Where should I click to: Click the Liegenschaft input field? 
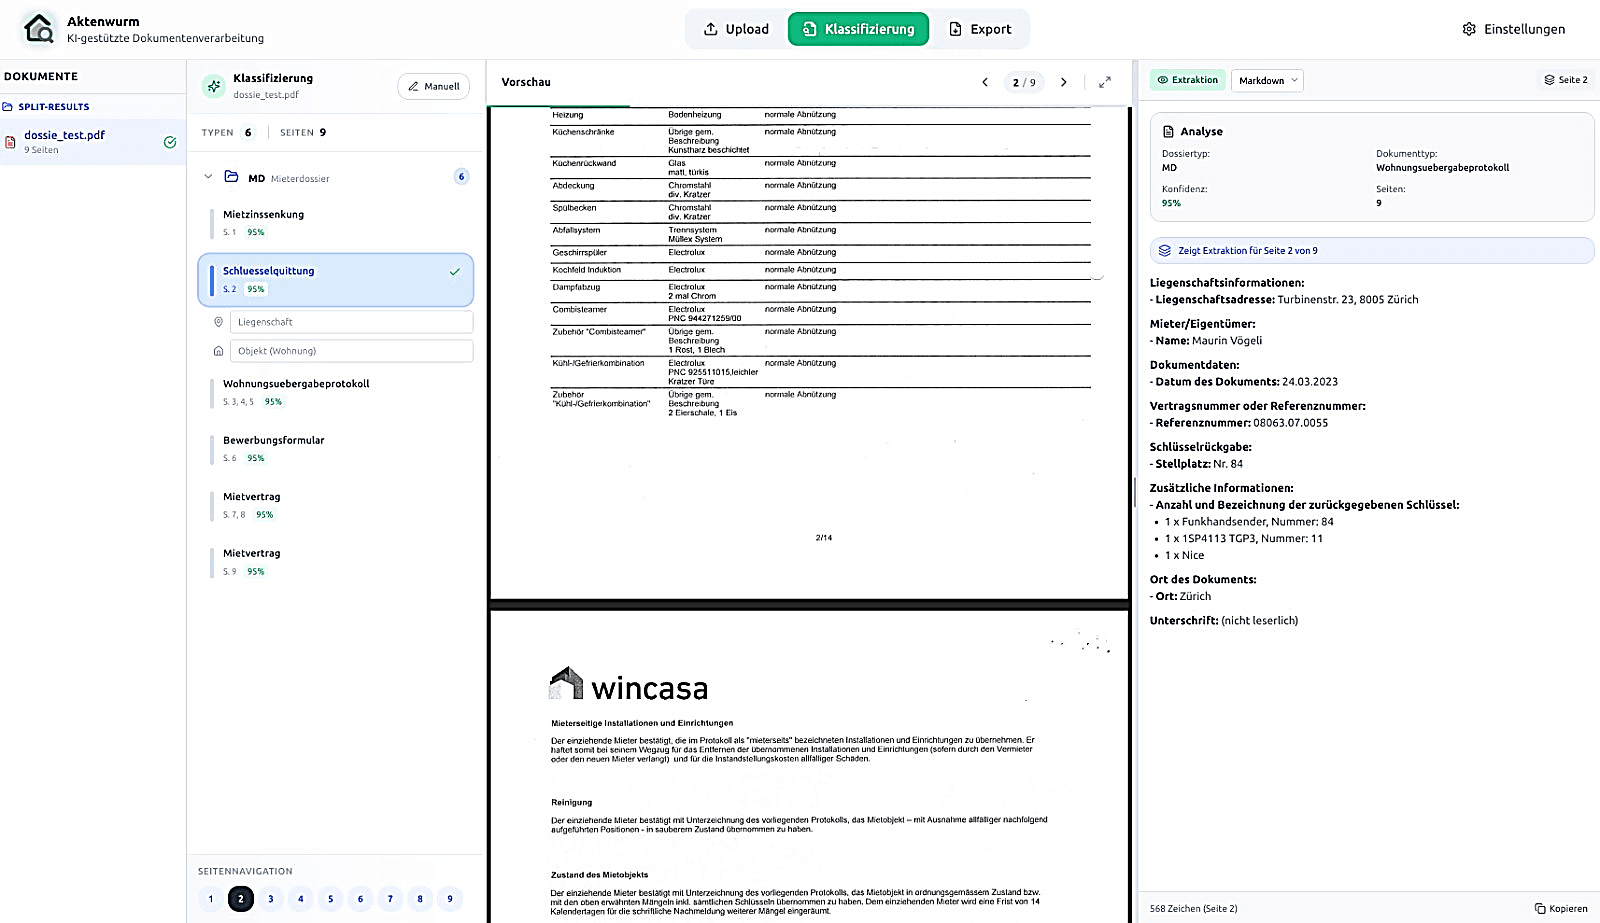pos(351,322)
